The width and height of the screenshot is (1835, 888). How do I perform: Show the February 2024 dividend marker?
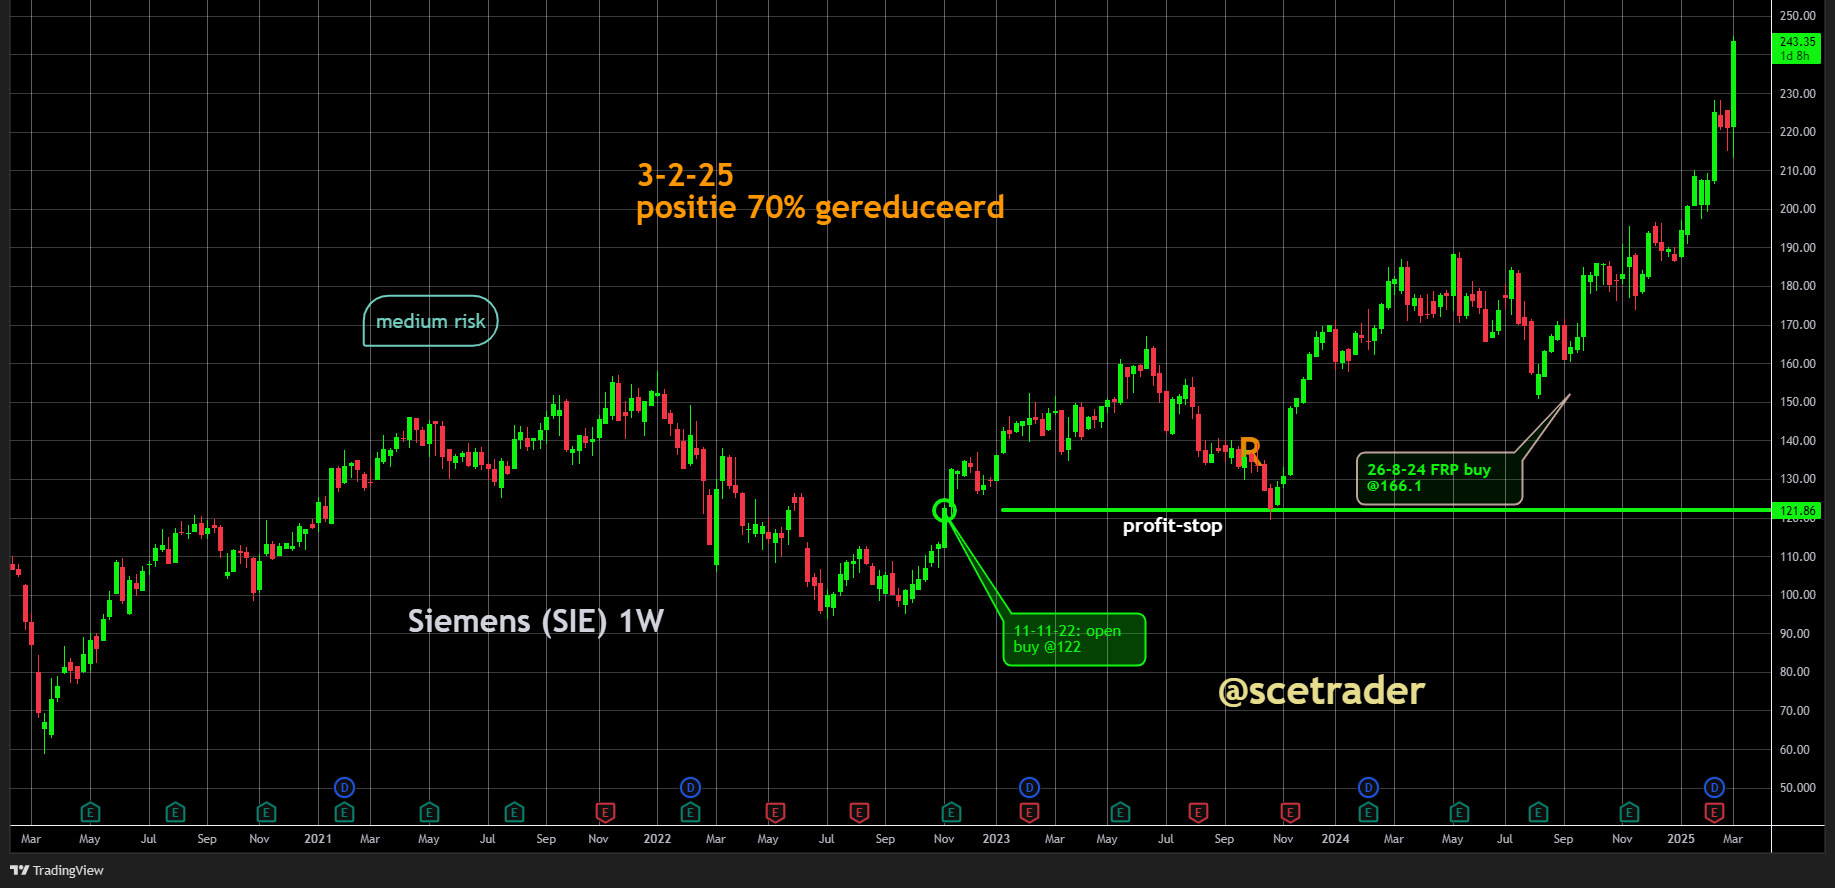click(x=1368, y=787)
